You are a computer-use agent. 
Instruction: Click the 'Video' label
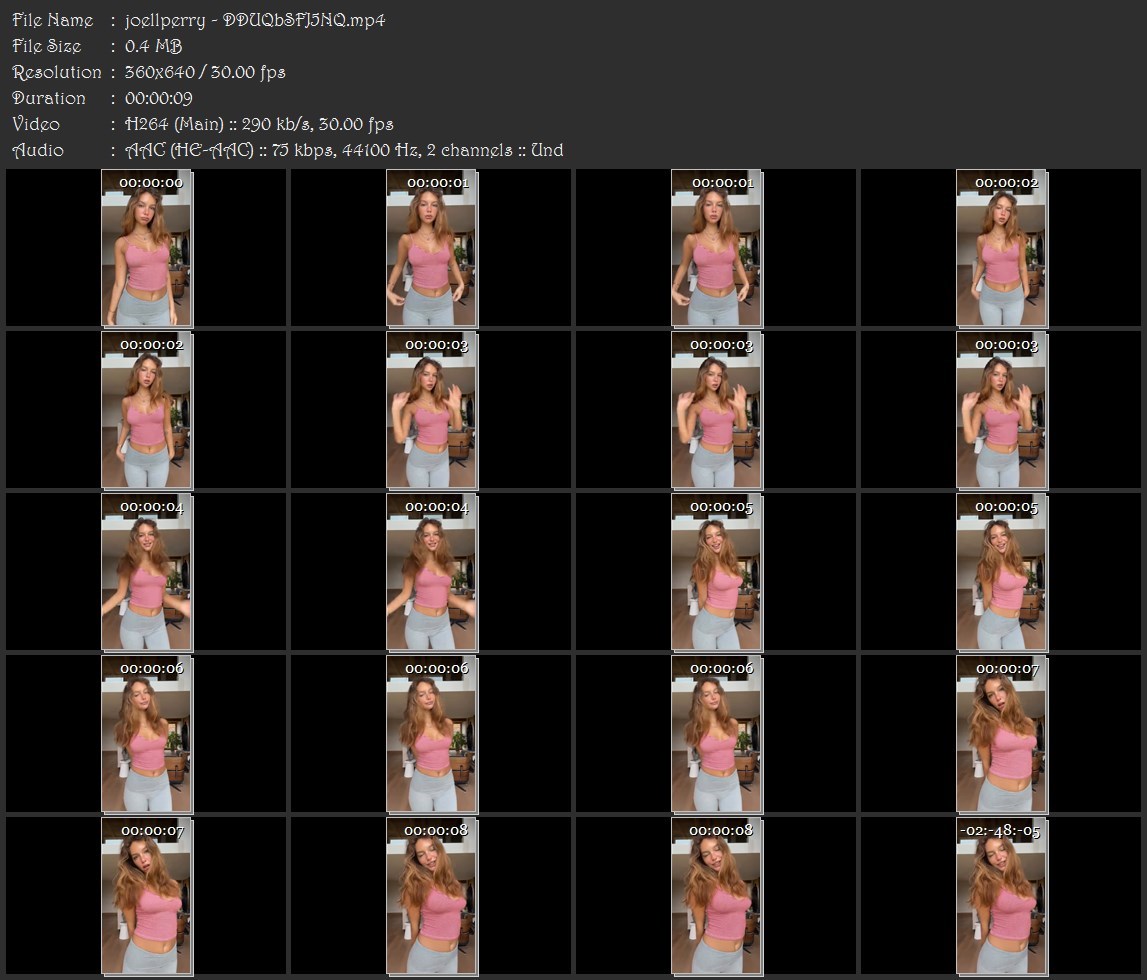(36, 124)
